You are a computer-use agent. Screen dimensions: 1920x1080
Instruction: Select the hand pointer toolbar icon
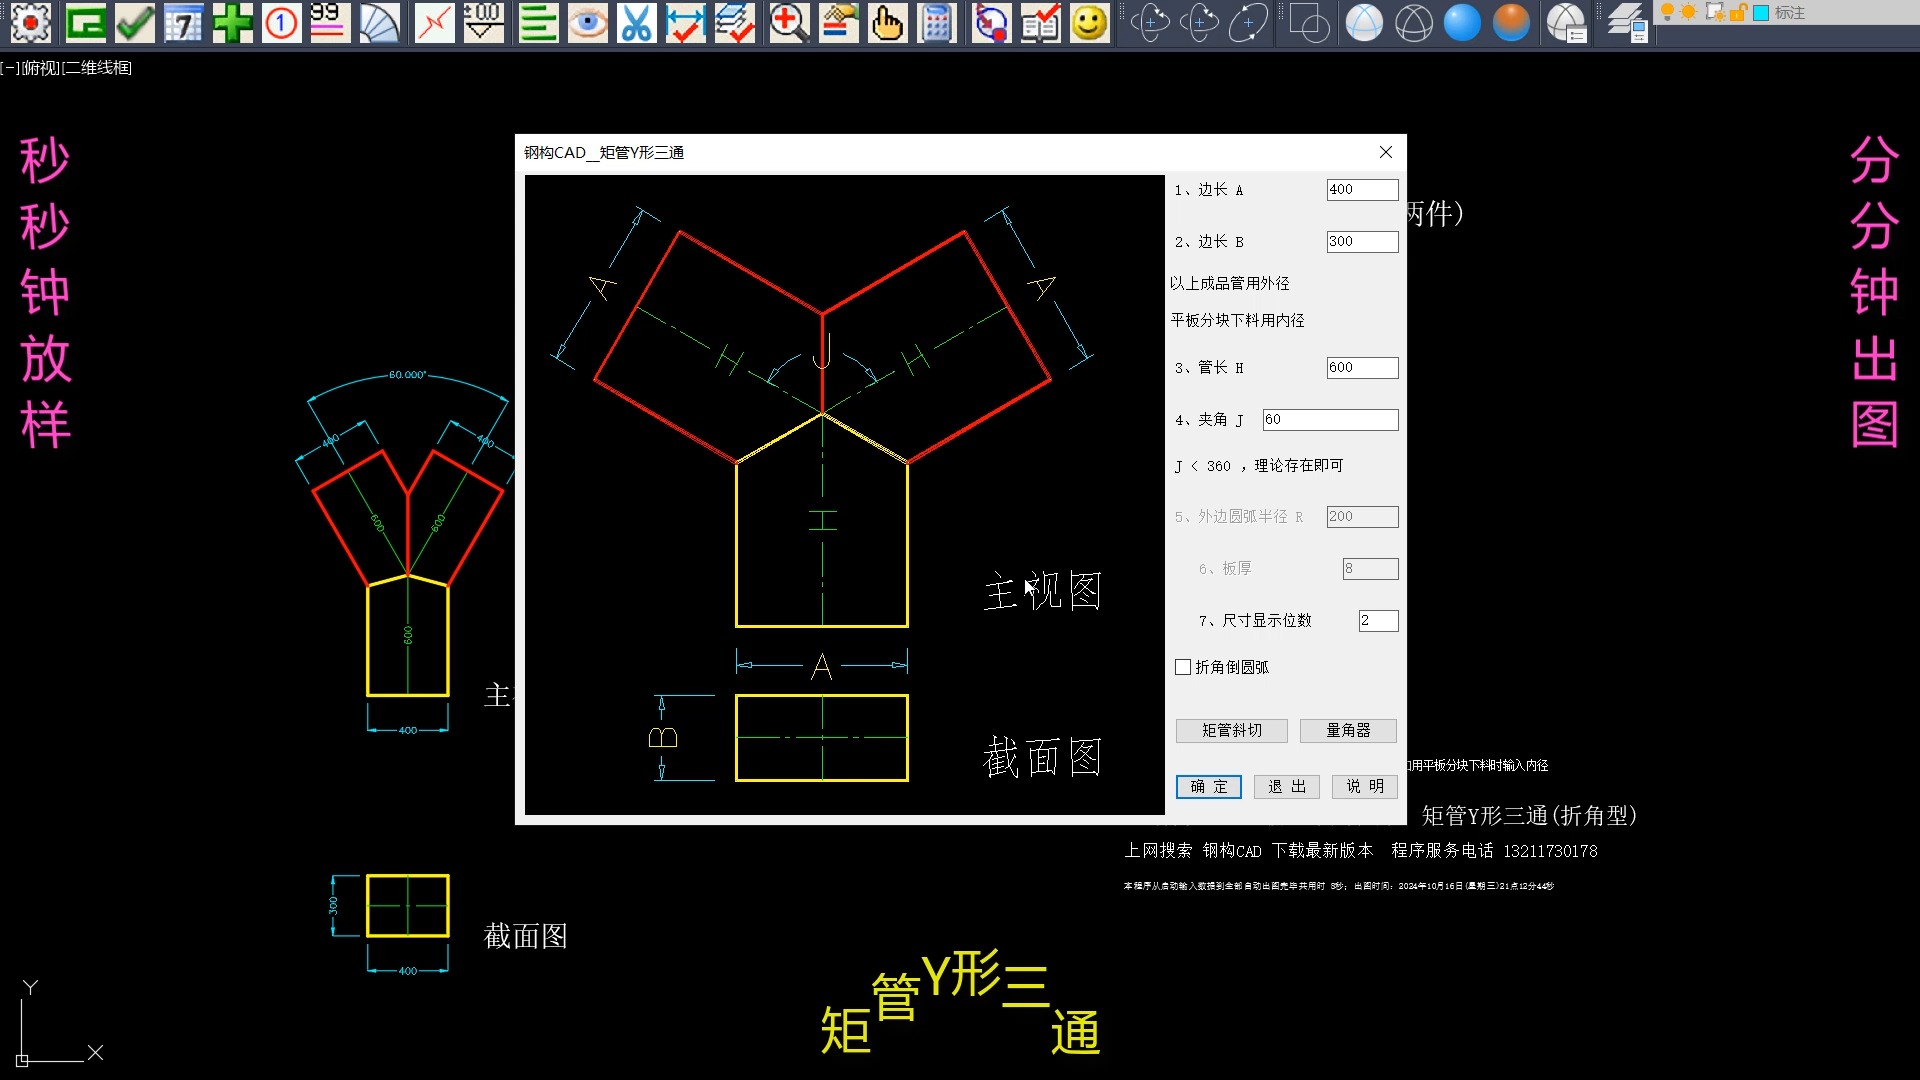[888, 23]
